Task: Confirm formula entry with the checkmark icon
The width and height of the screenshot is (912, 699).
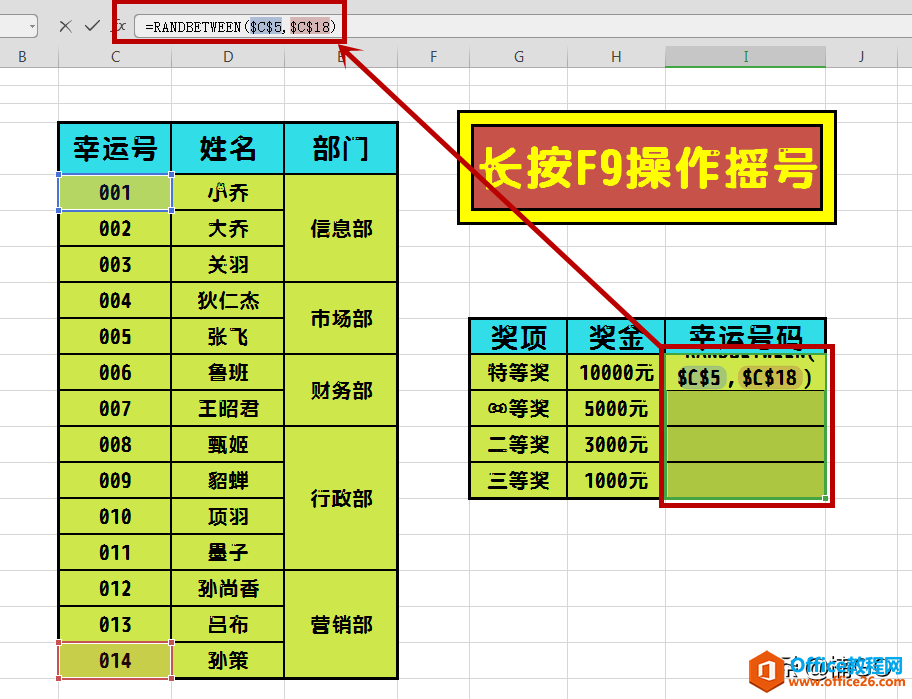Action: (92, 26)
